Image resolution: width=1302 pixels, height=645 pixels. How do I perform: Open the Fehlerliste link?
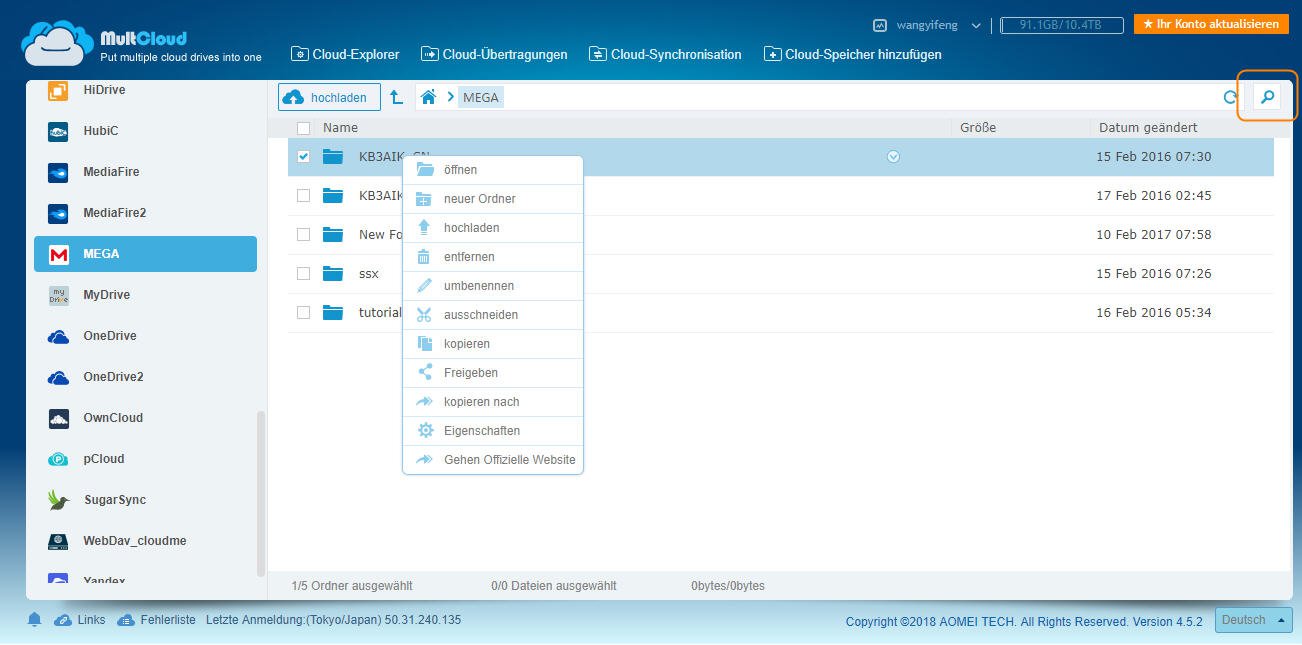(x=157, y=620)
